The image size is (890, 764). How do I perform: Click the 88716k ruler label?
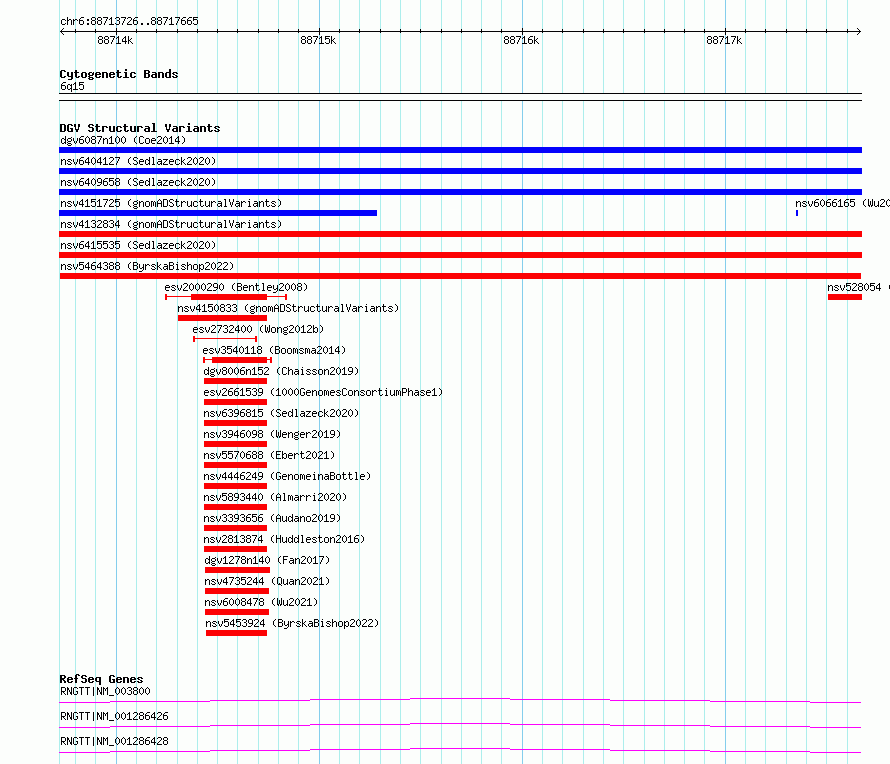[x=521, y=40]
